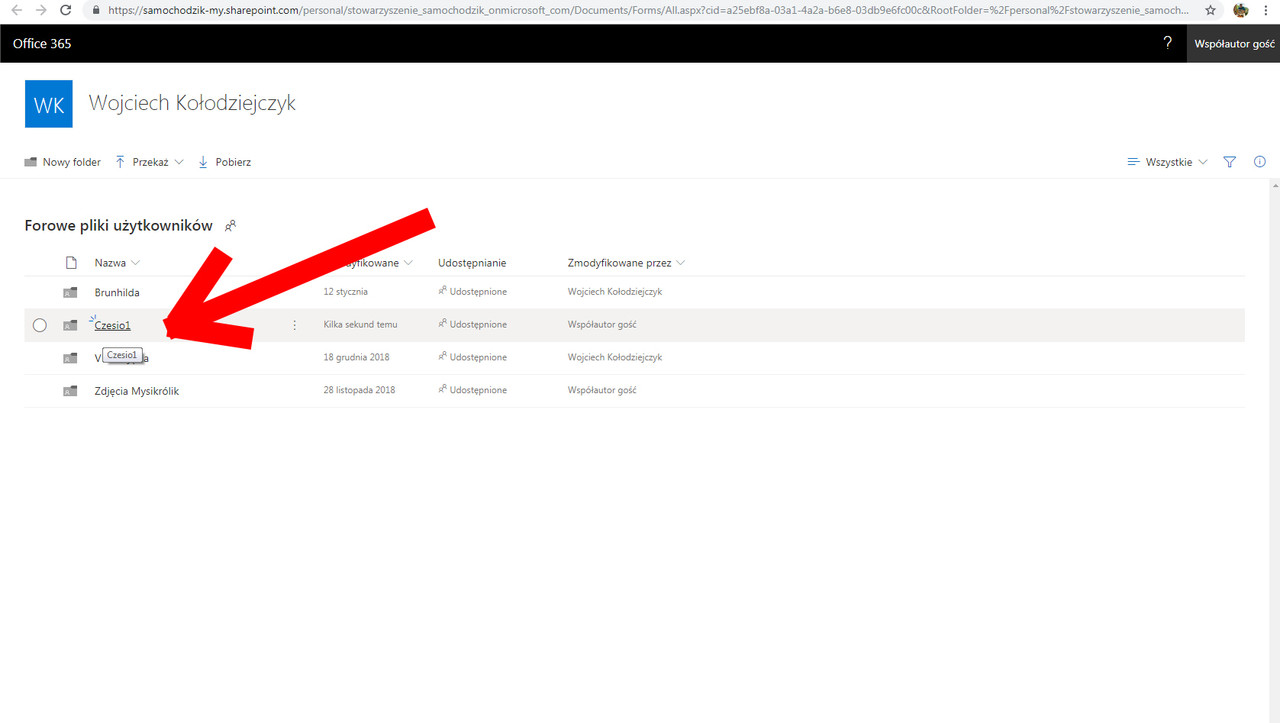The height and width of the screenshot is (723, 1280).
Task: Click the view options list icon
Action: (x=1133, y=161)
